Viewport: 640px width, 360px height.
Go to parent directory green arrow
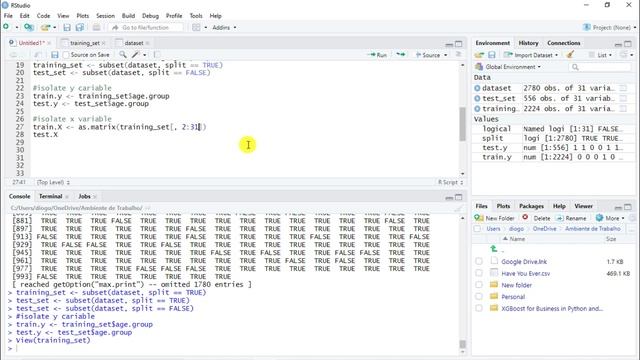click(x=494, y=249)
